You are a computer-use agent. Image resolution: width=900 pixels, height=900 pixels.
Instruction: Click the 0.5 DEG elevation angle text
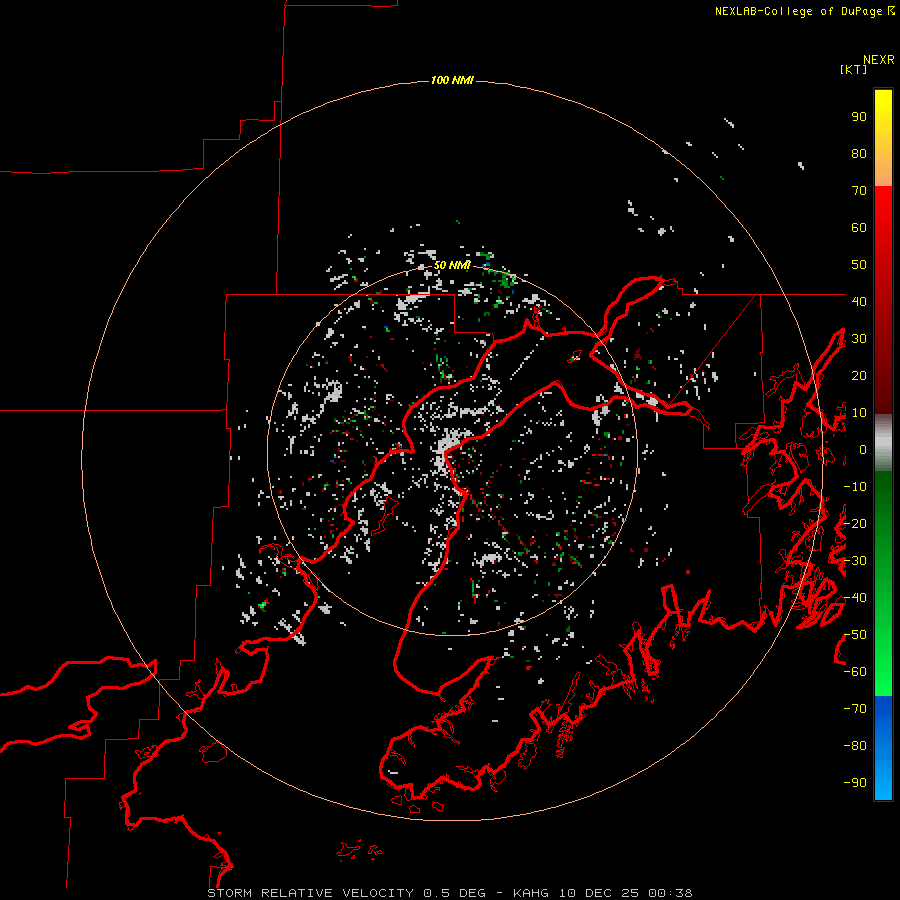(x=455, y=893)
